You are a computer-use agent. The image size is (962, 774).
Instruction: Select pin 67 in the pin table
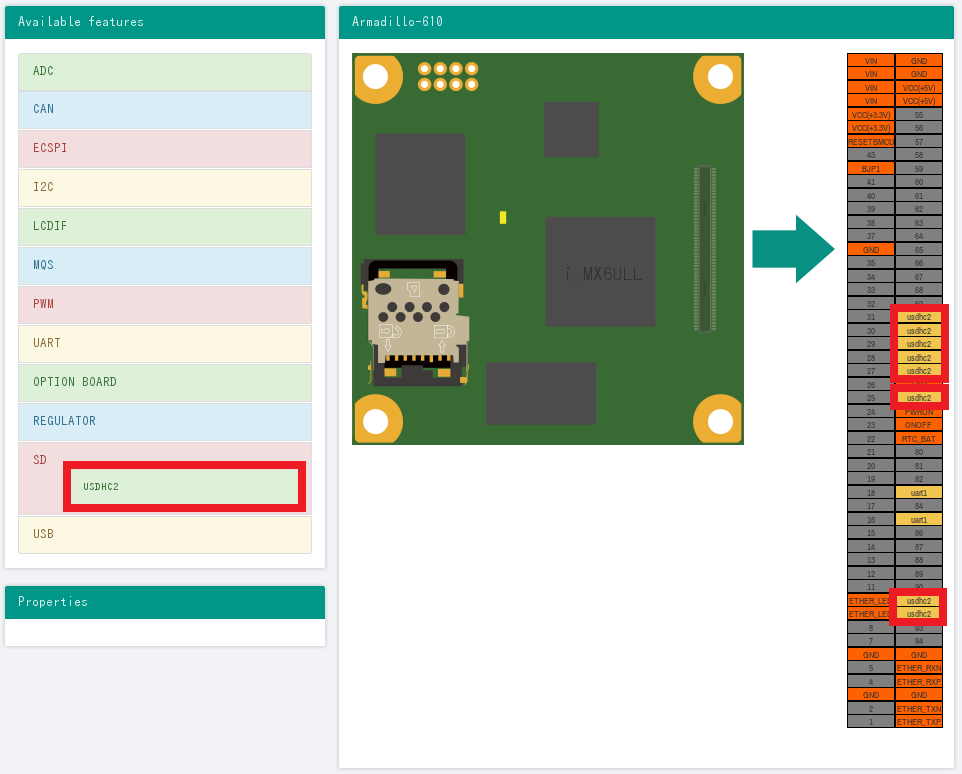click(918, 277)
